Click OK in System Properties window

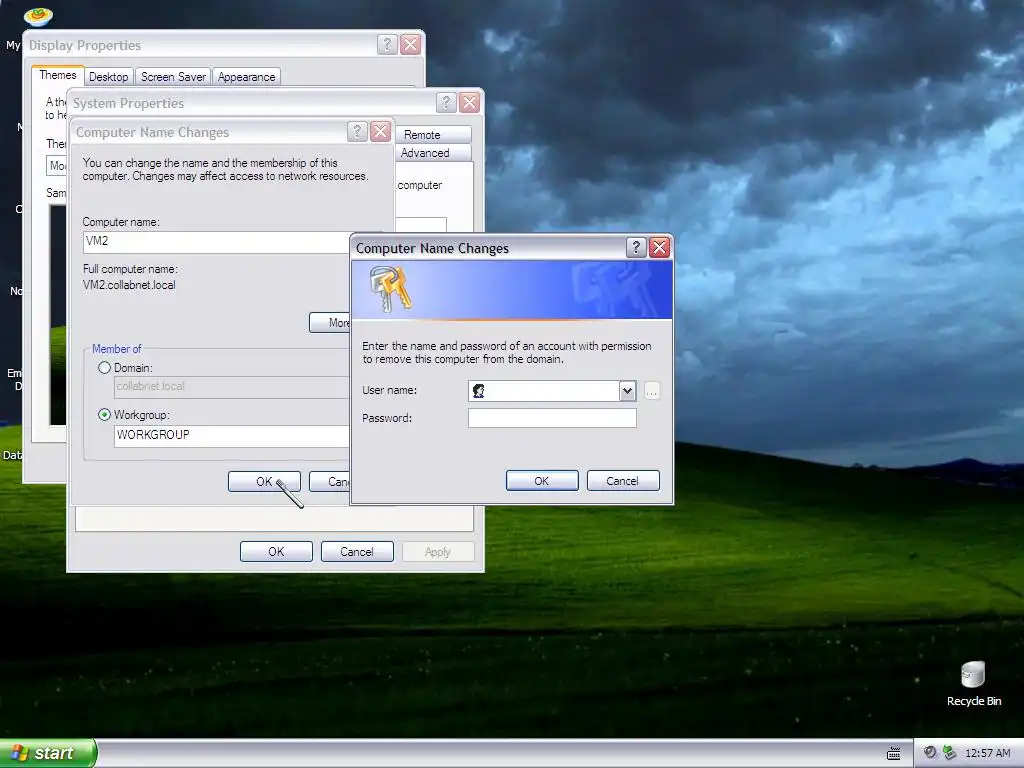[x=276, y=552]
